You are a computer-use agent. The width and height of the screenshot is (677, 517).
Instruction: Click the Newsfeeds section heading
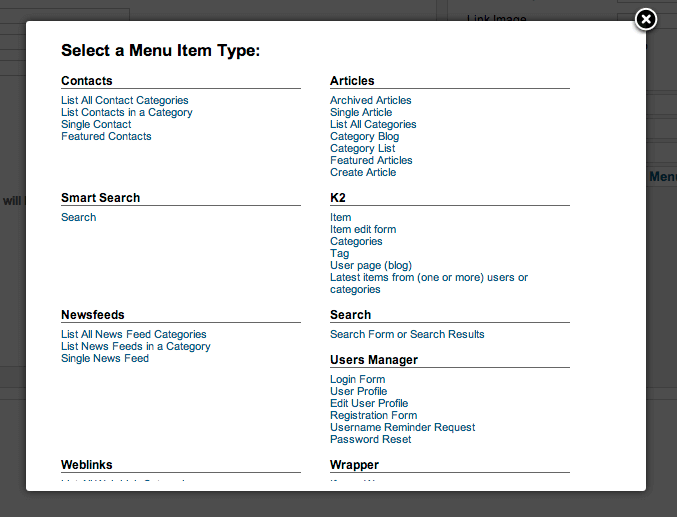pos(93,315)
